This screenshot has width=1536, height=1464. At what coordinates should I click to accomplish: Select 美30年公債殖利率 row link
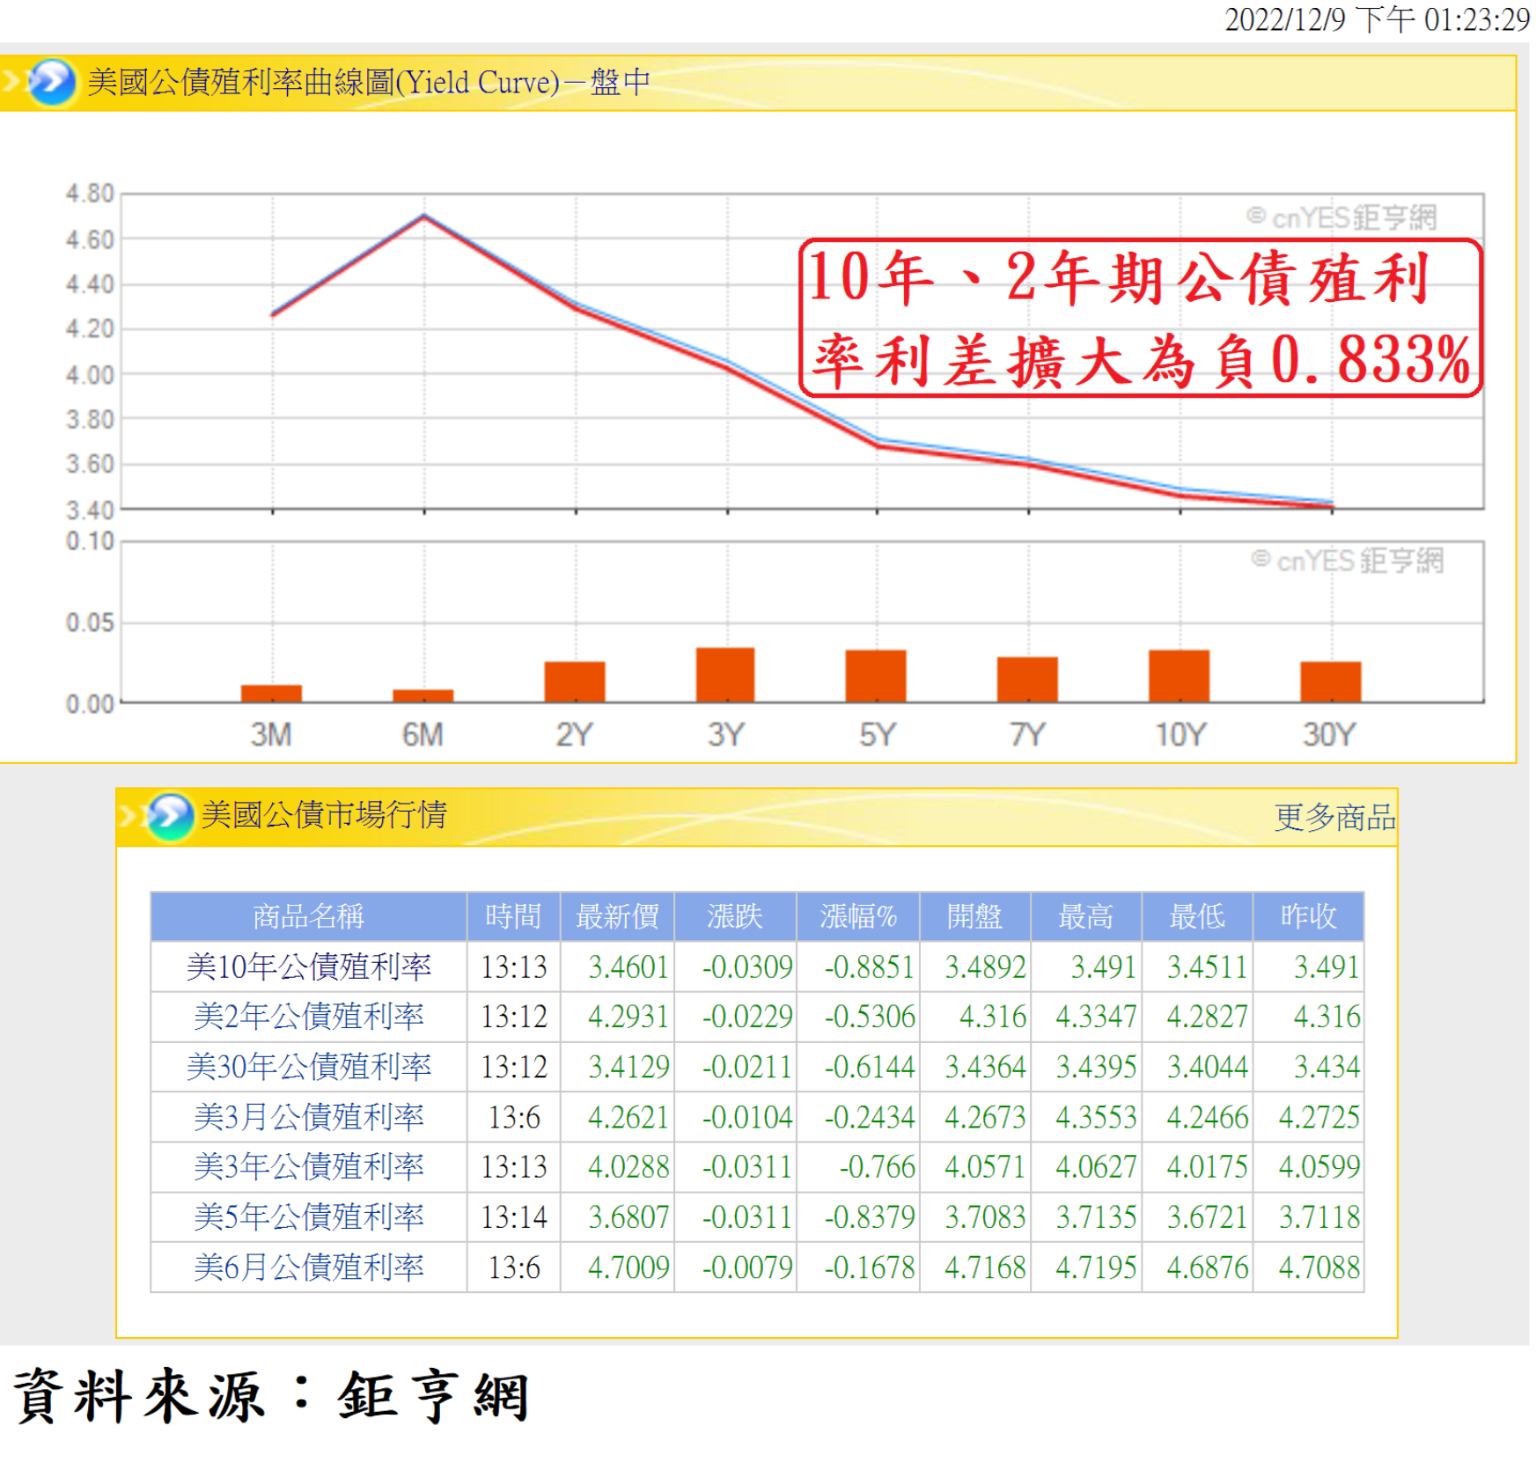click(308, 1067)
